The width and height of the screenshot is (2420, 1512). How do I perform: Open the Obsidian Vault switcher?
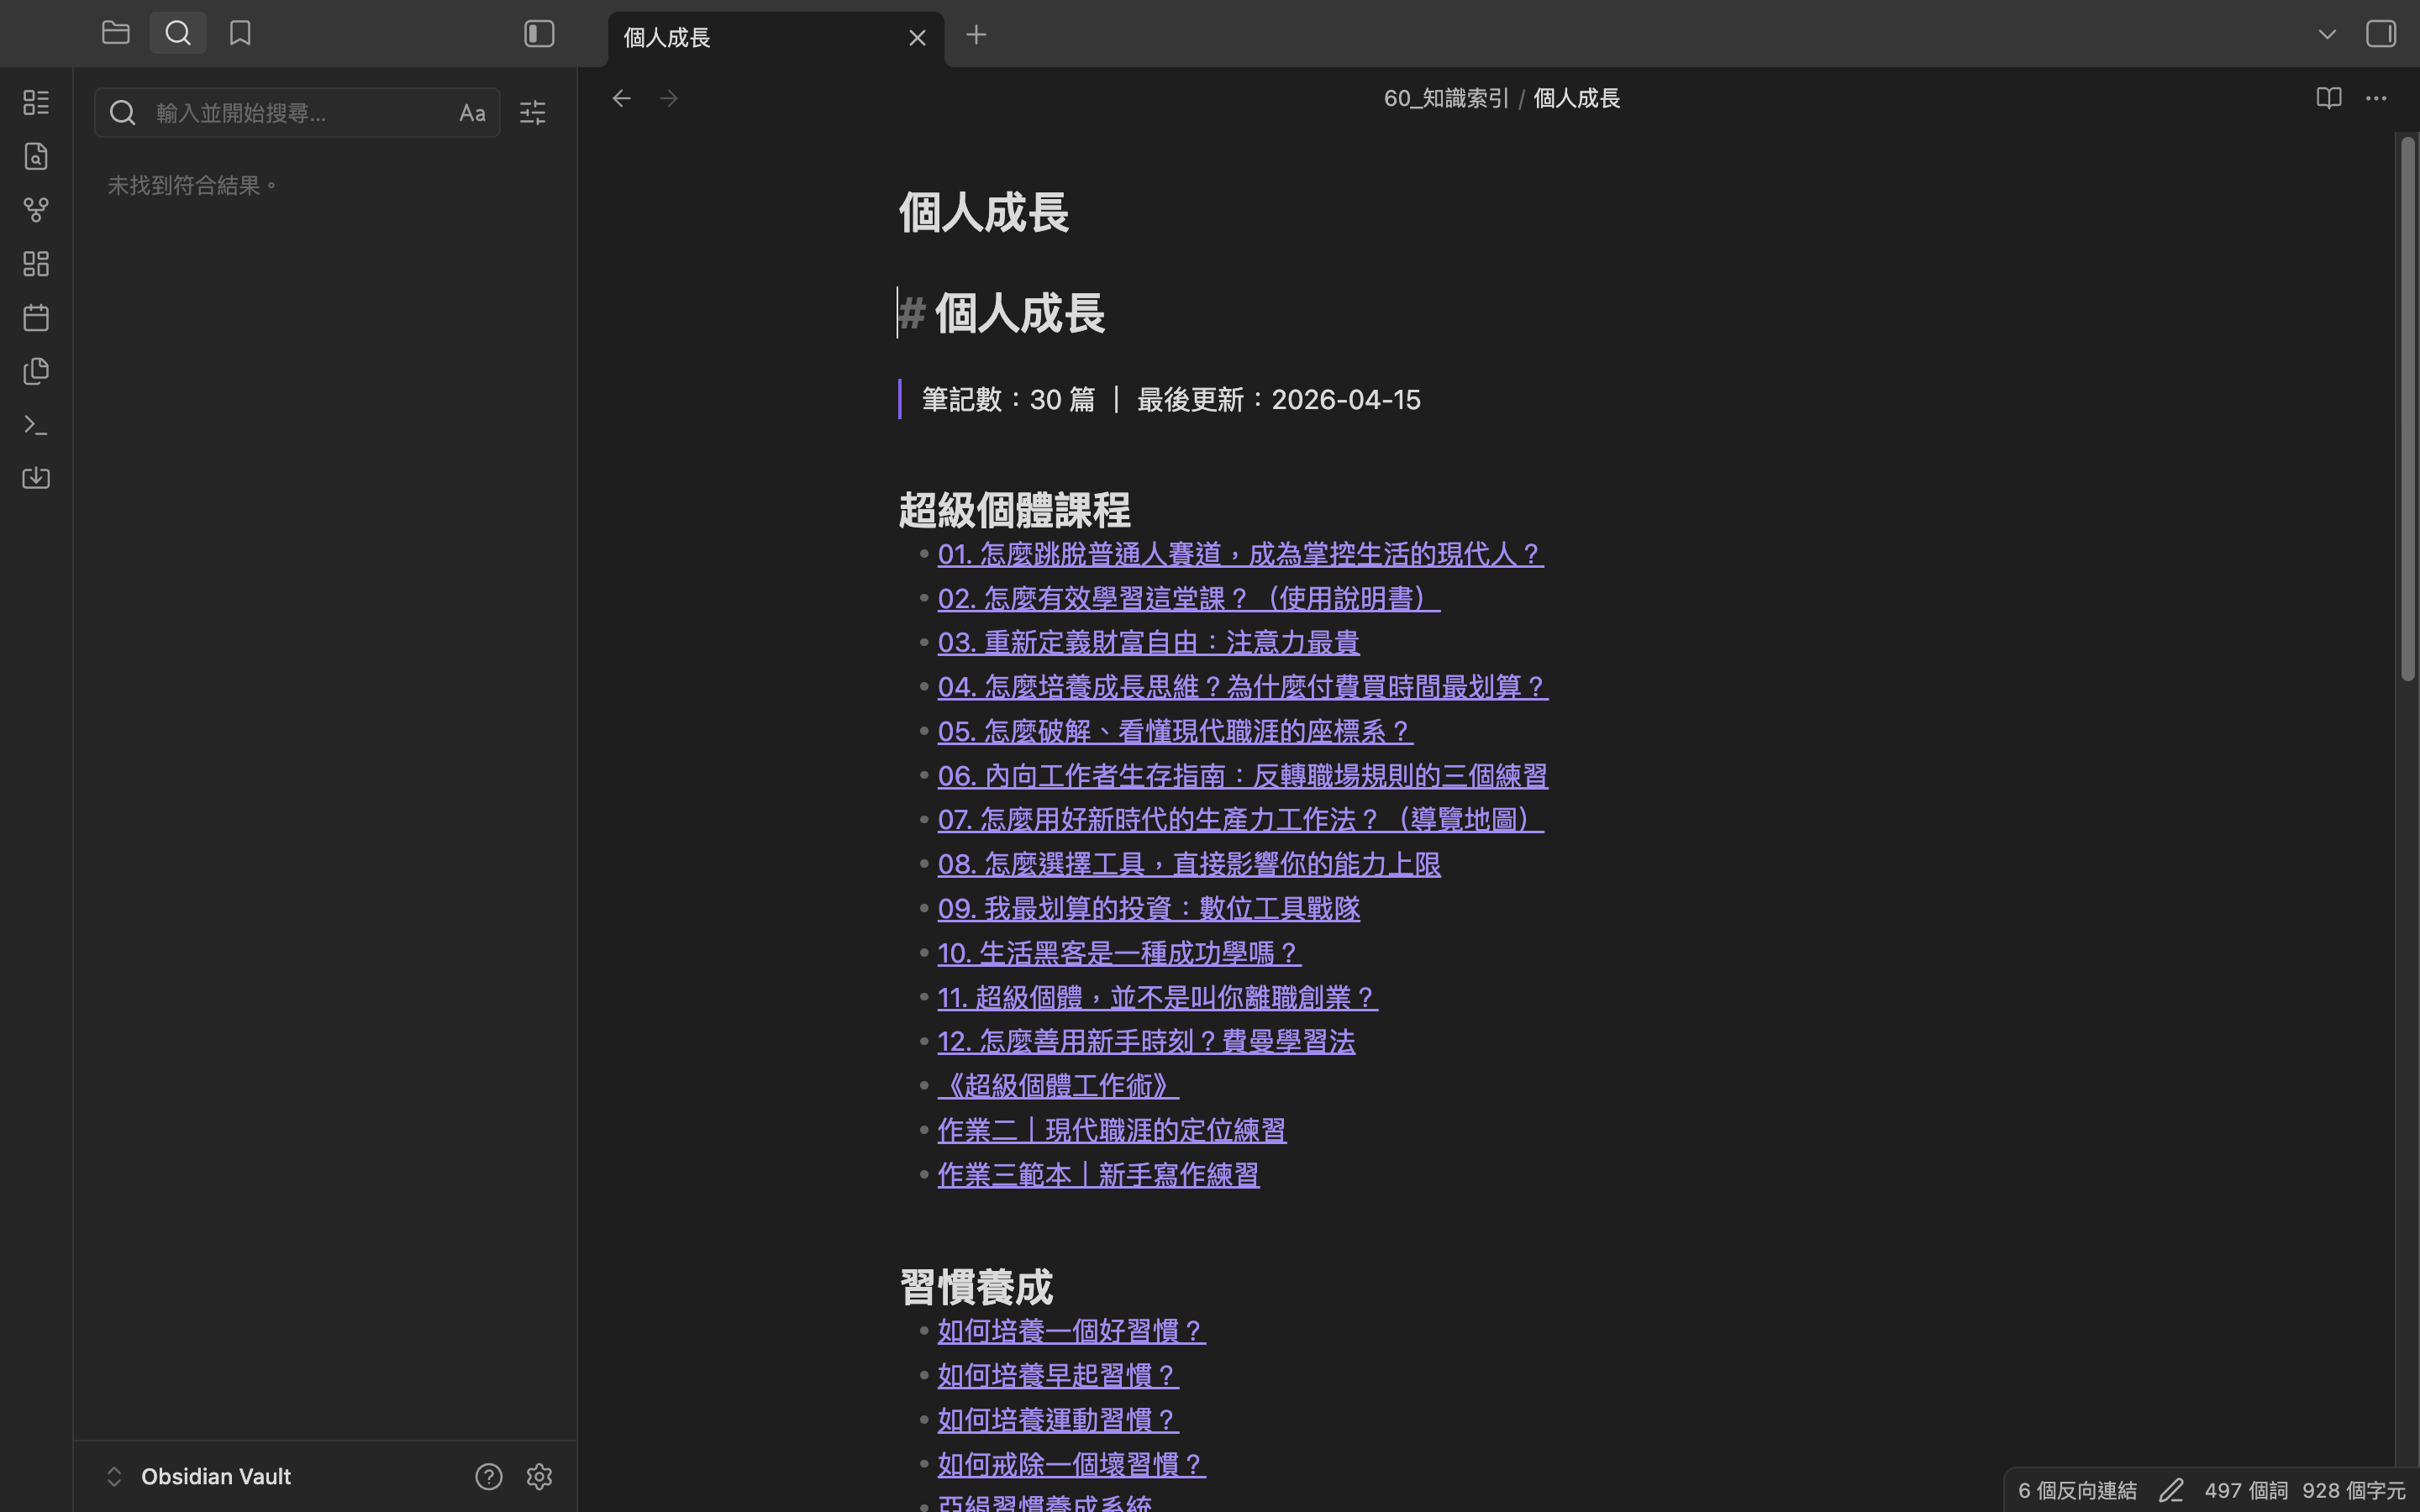(x=198, y=1476)
